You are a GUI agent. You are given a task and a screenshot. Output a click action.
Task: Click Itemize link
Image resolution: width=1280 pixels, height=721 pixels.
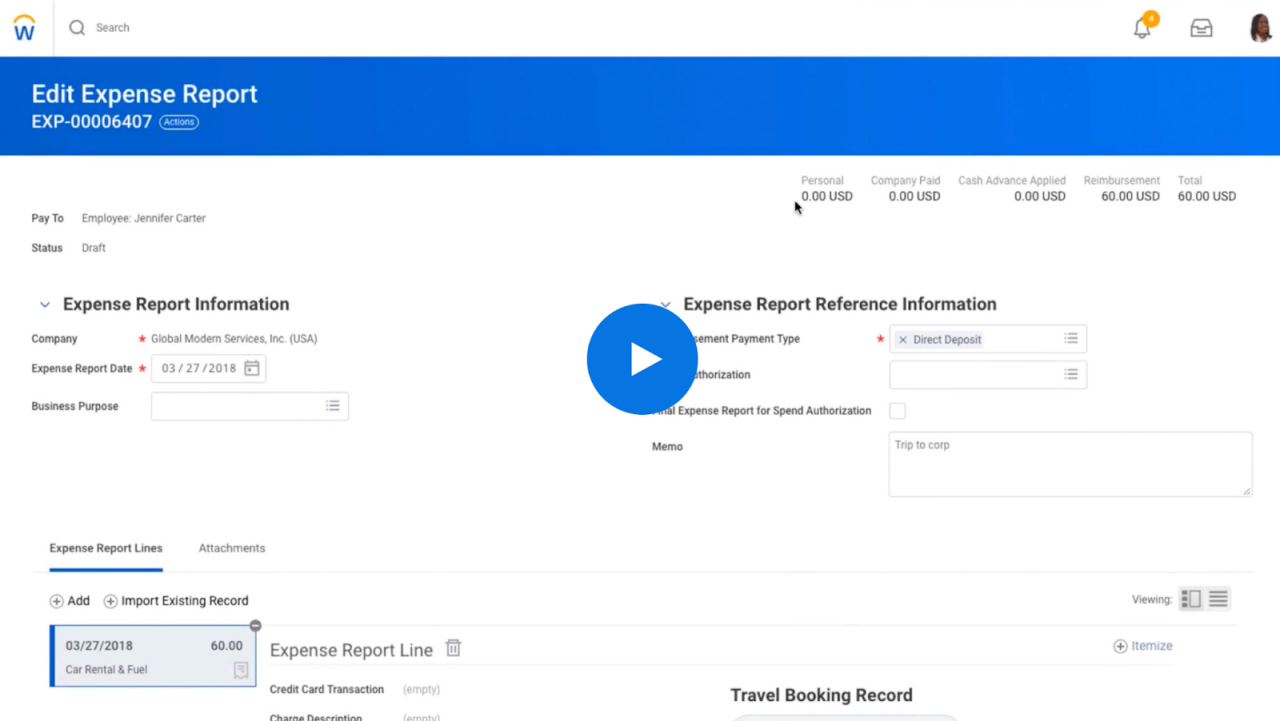(1143, 646)
